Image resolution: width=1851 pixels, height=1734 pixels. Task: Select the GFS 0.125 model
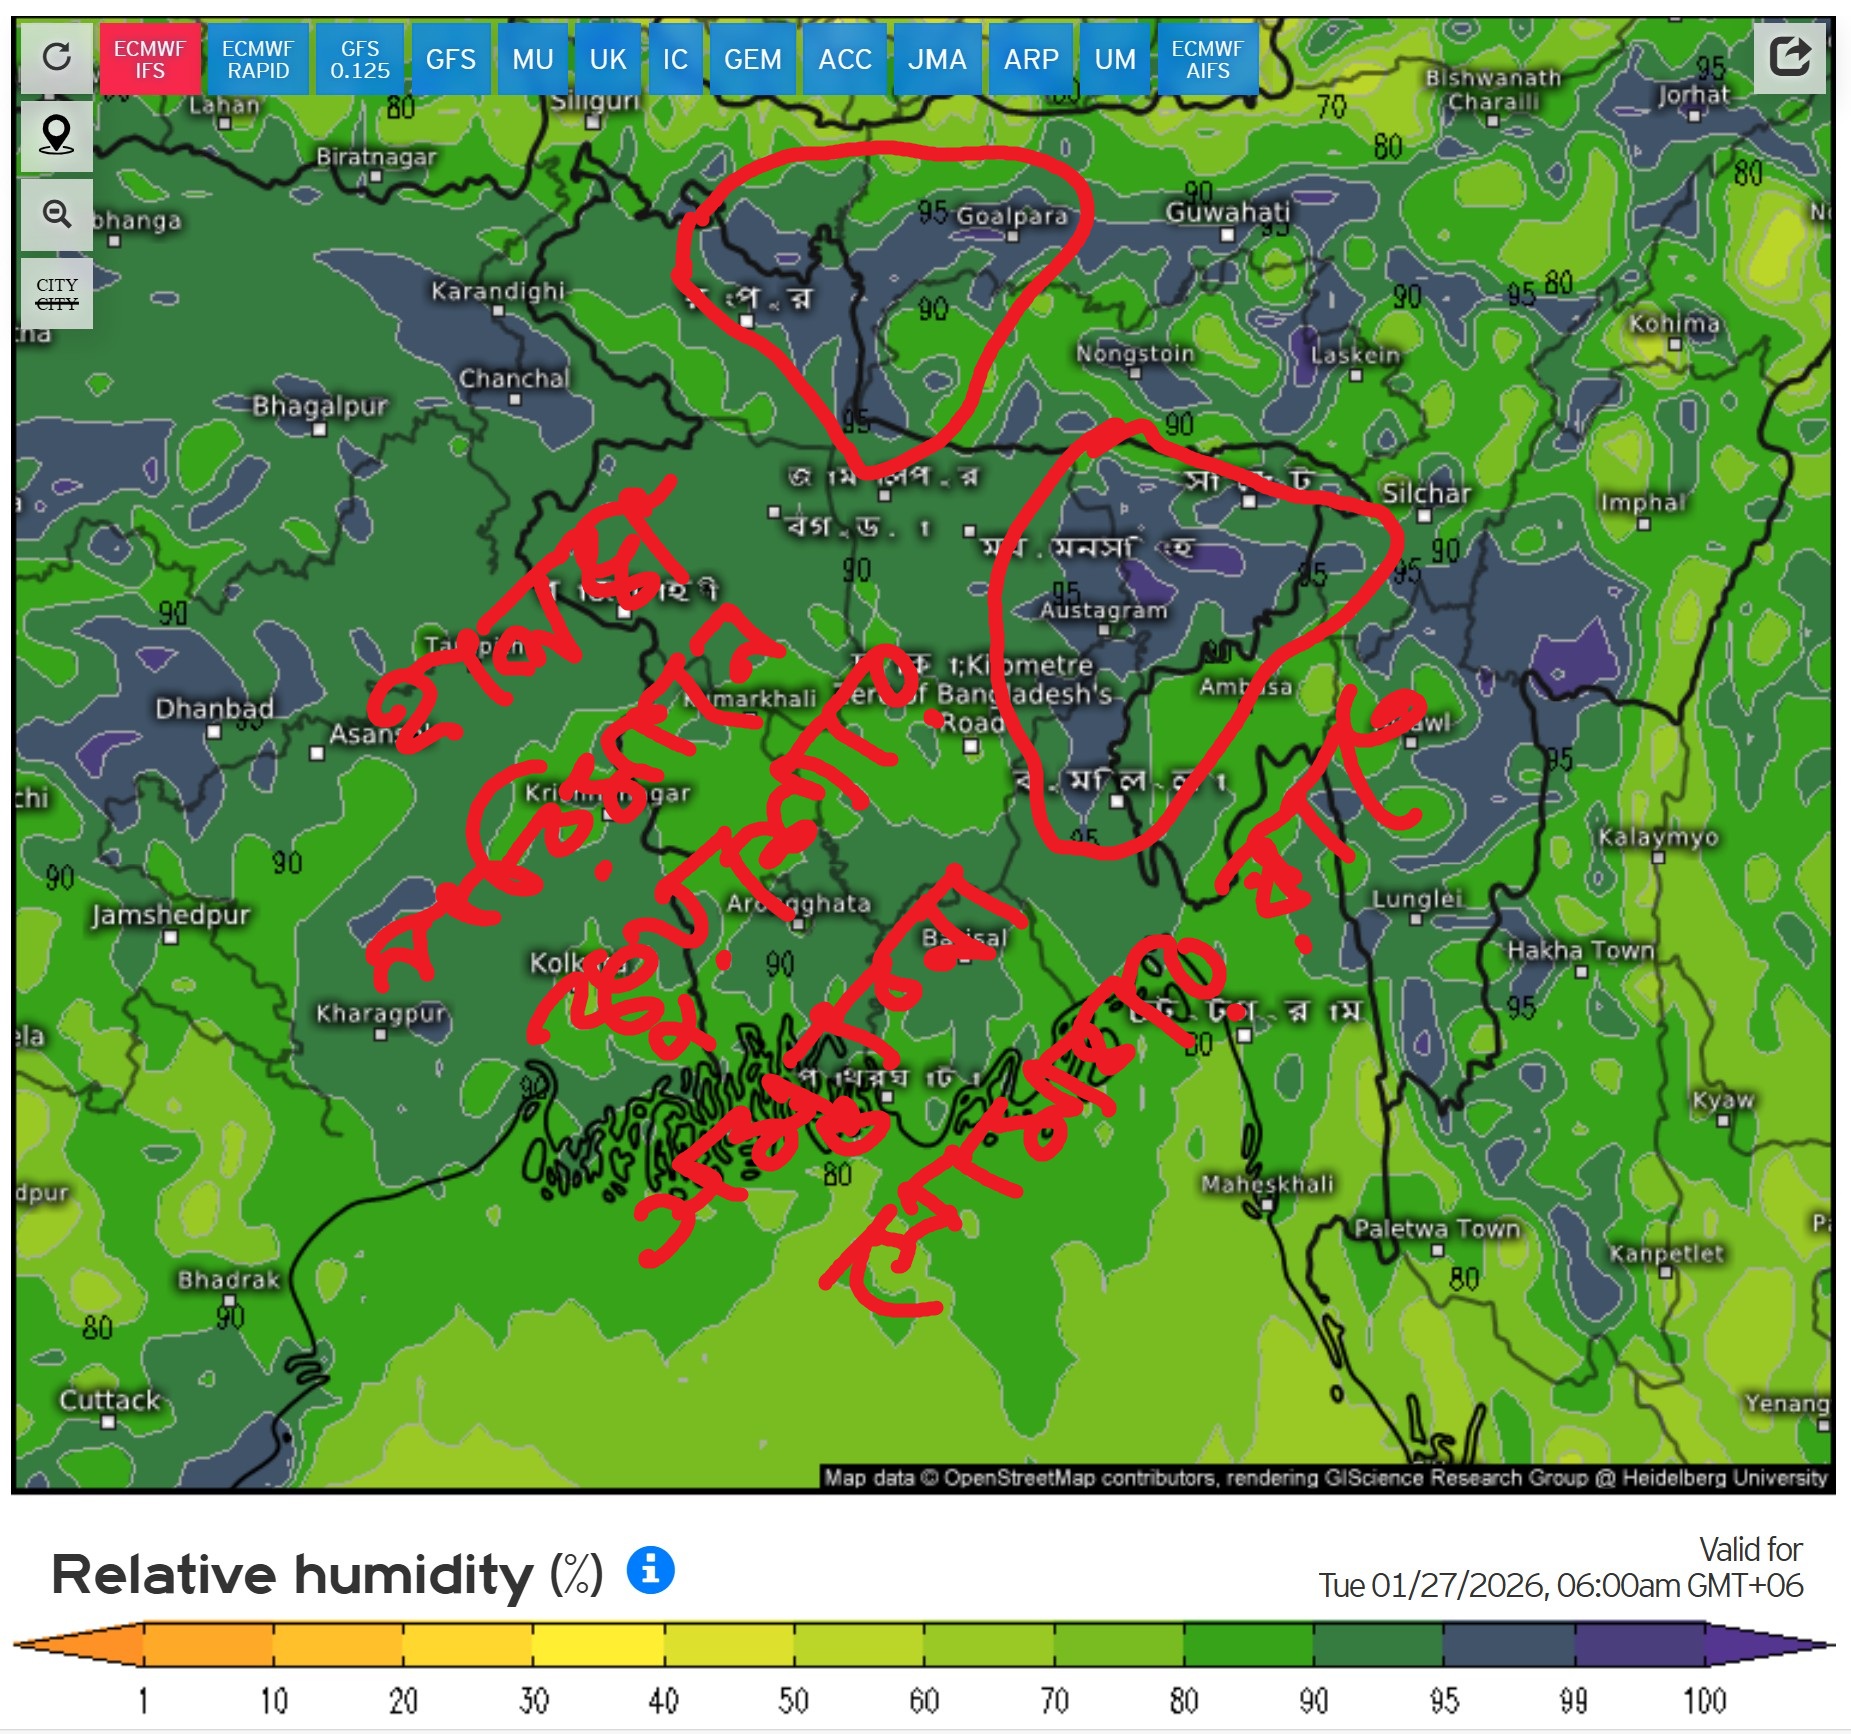360,60
